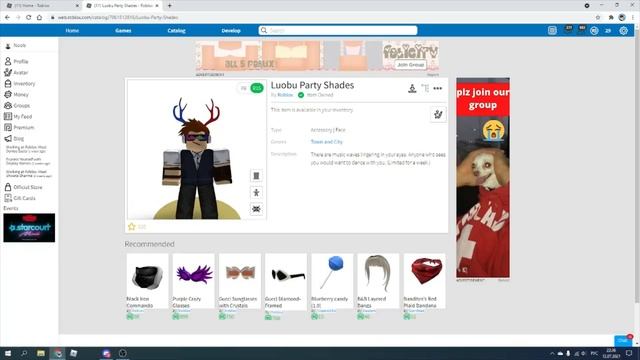Switch to the first Roblox Home tab
The height and width of the screenshot is (360, 640).
[41, 6]
